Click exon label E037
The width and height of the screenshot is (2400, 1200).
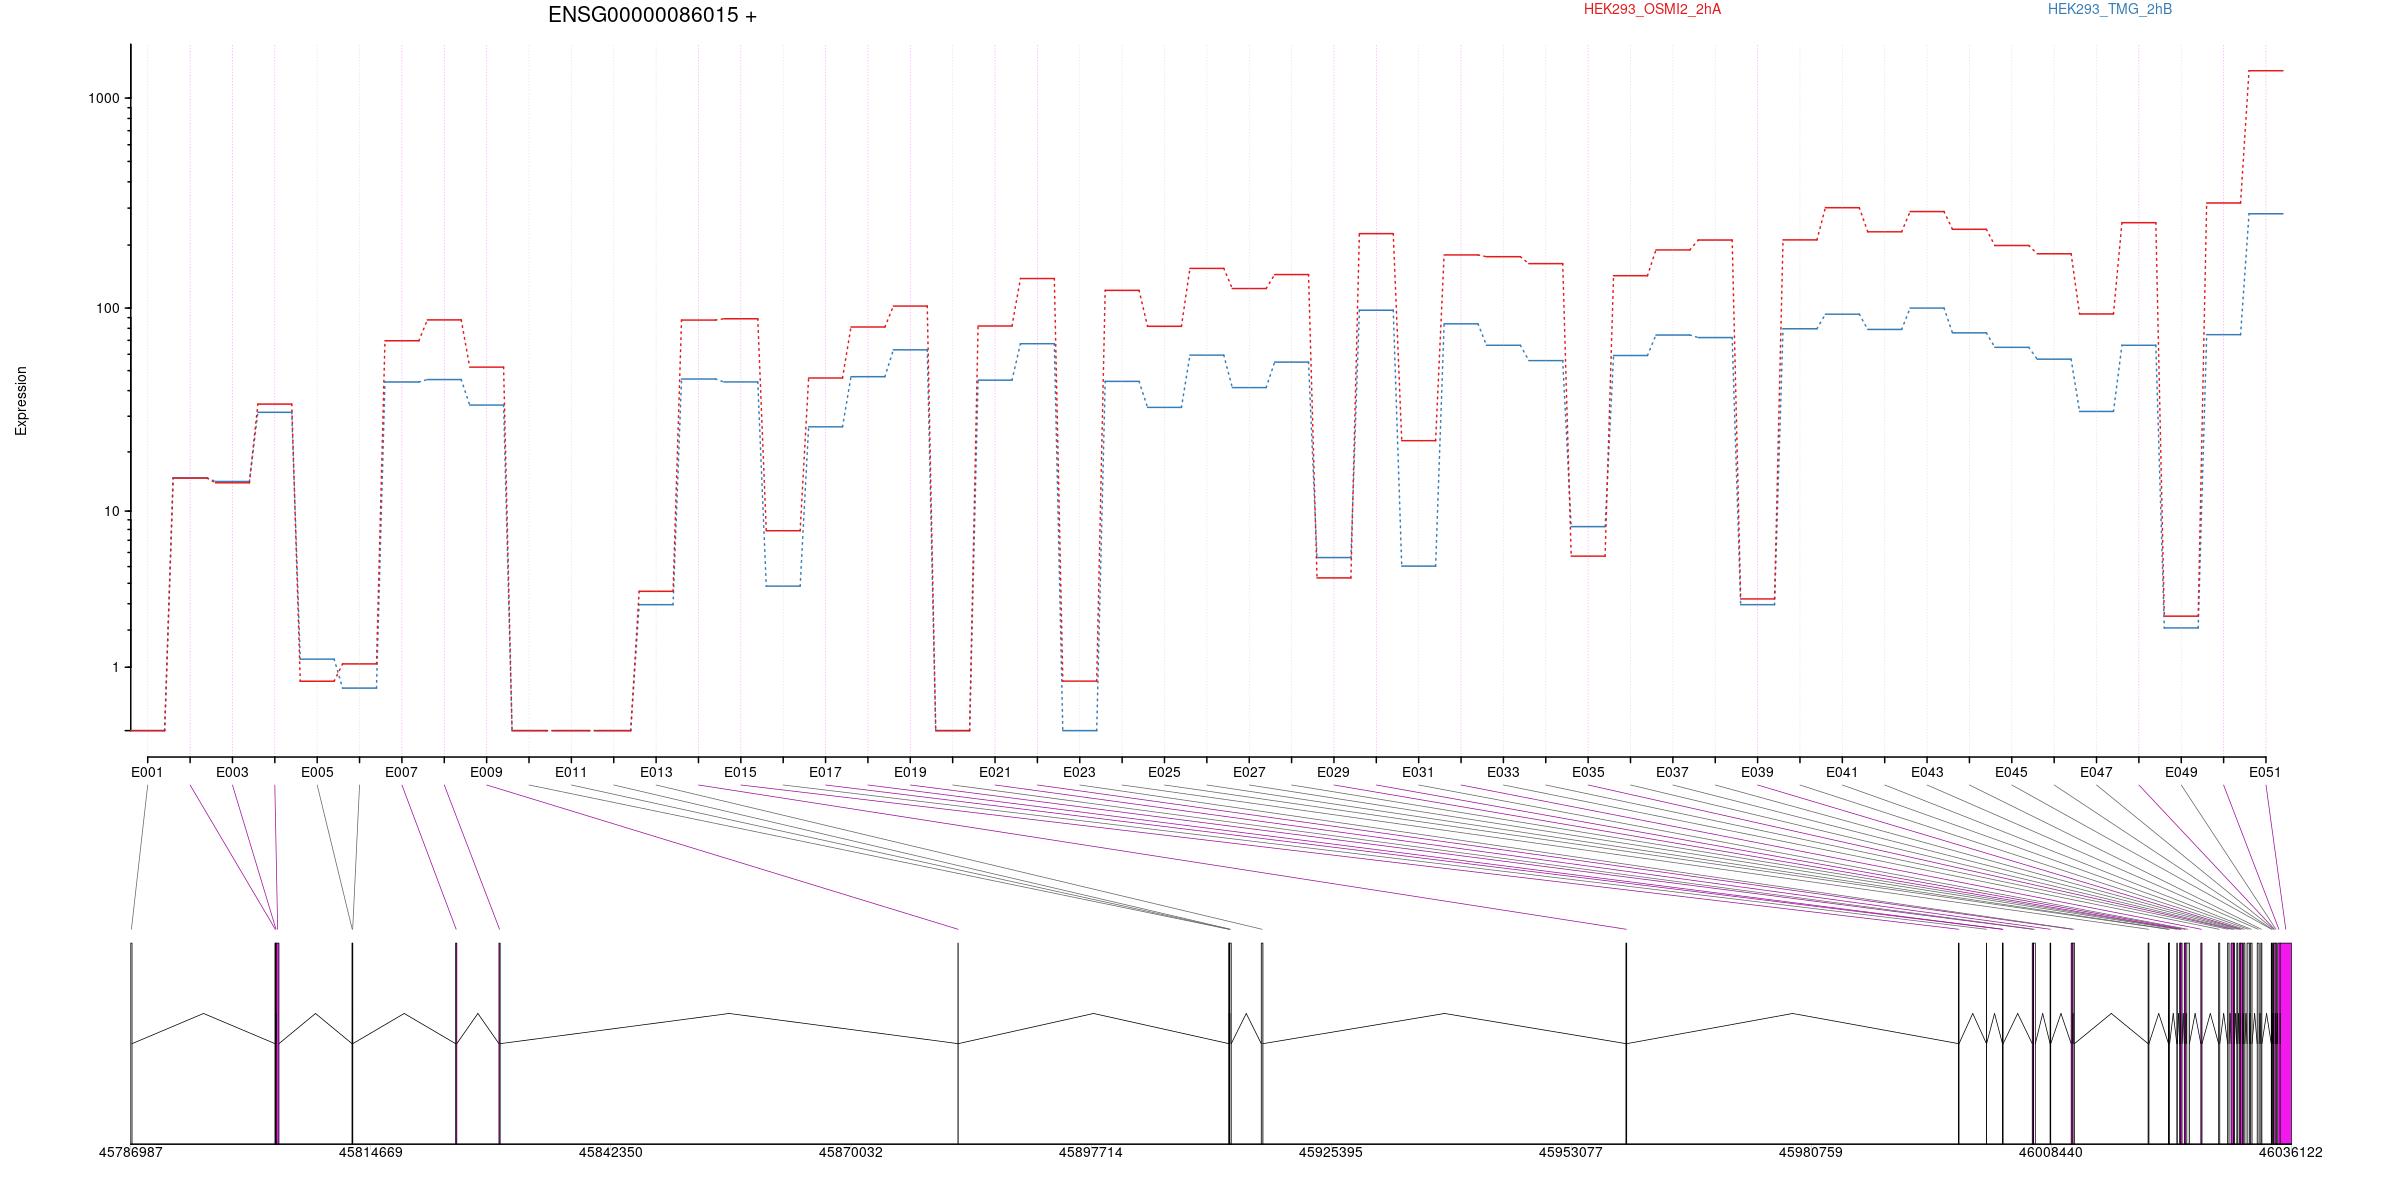coord(1672,772)
